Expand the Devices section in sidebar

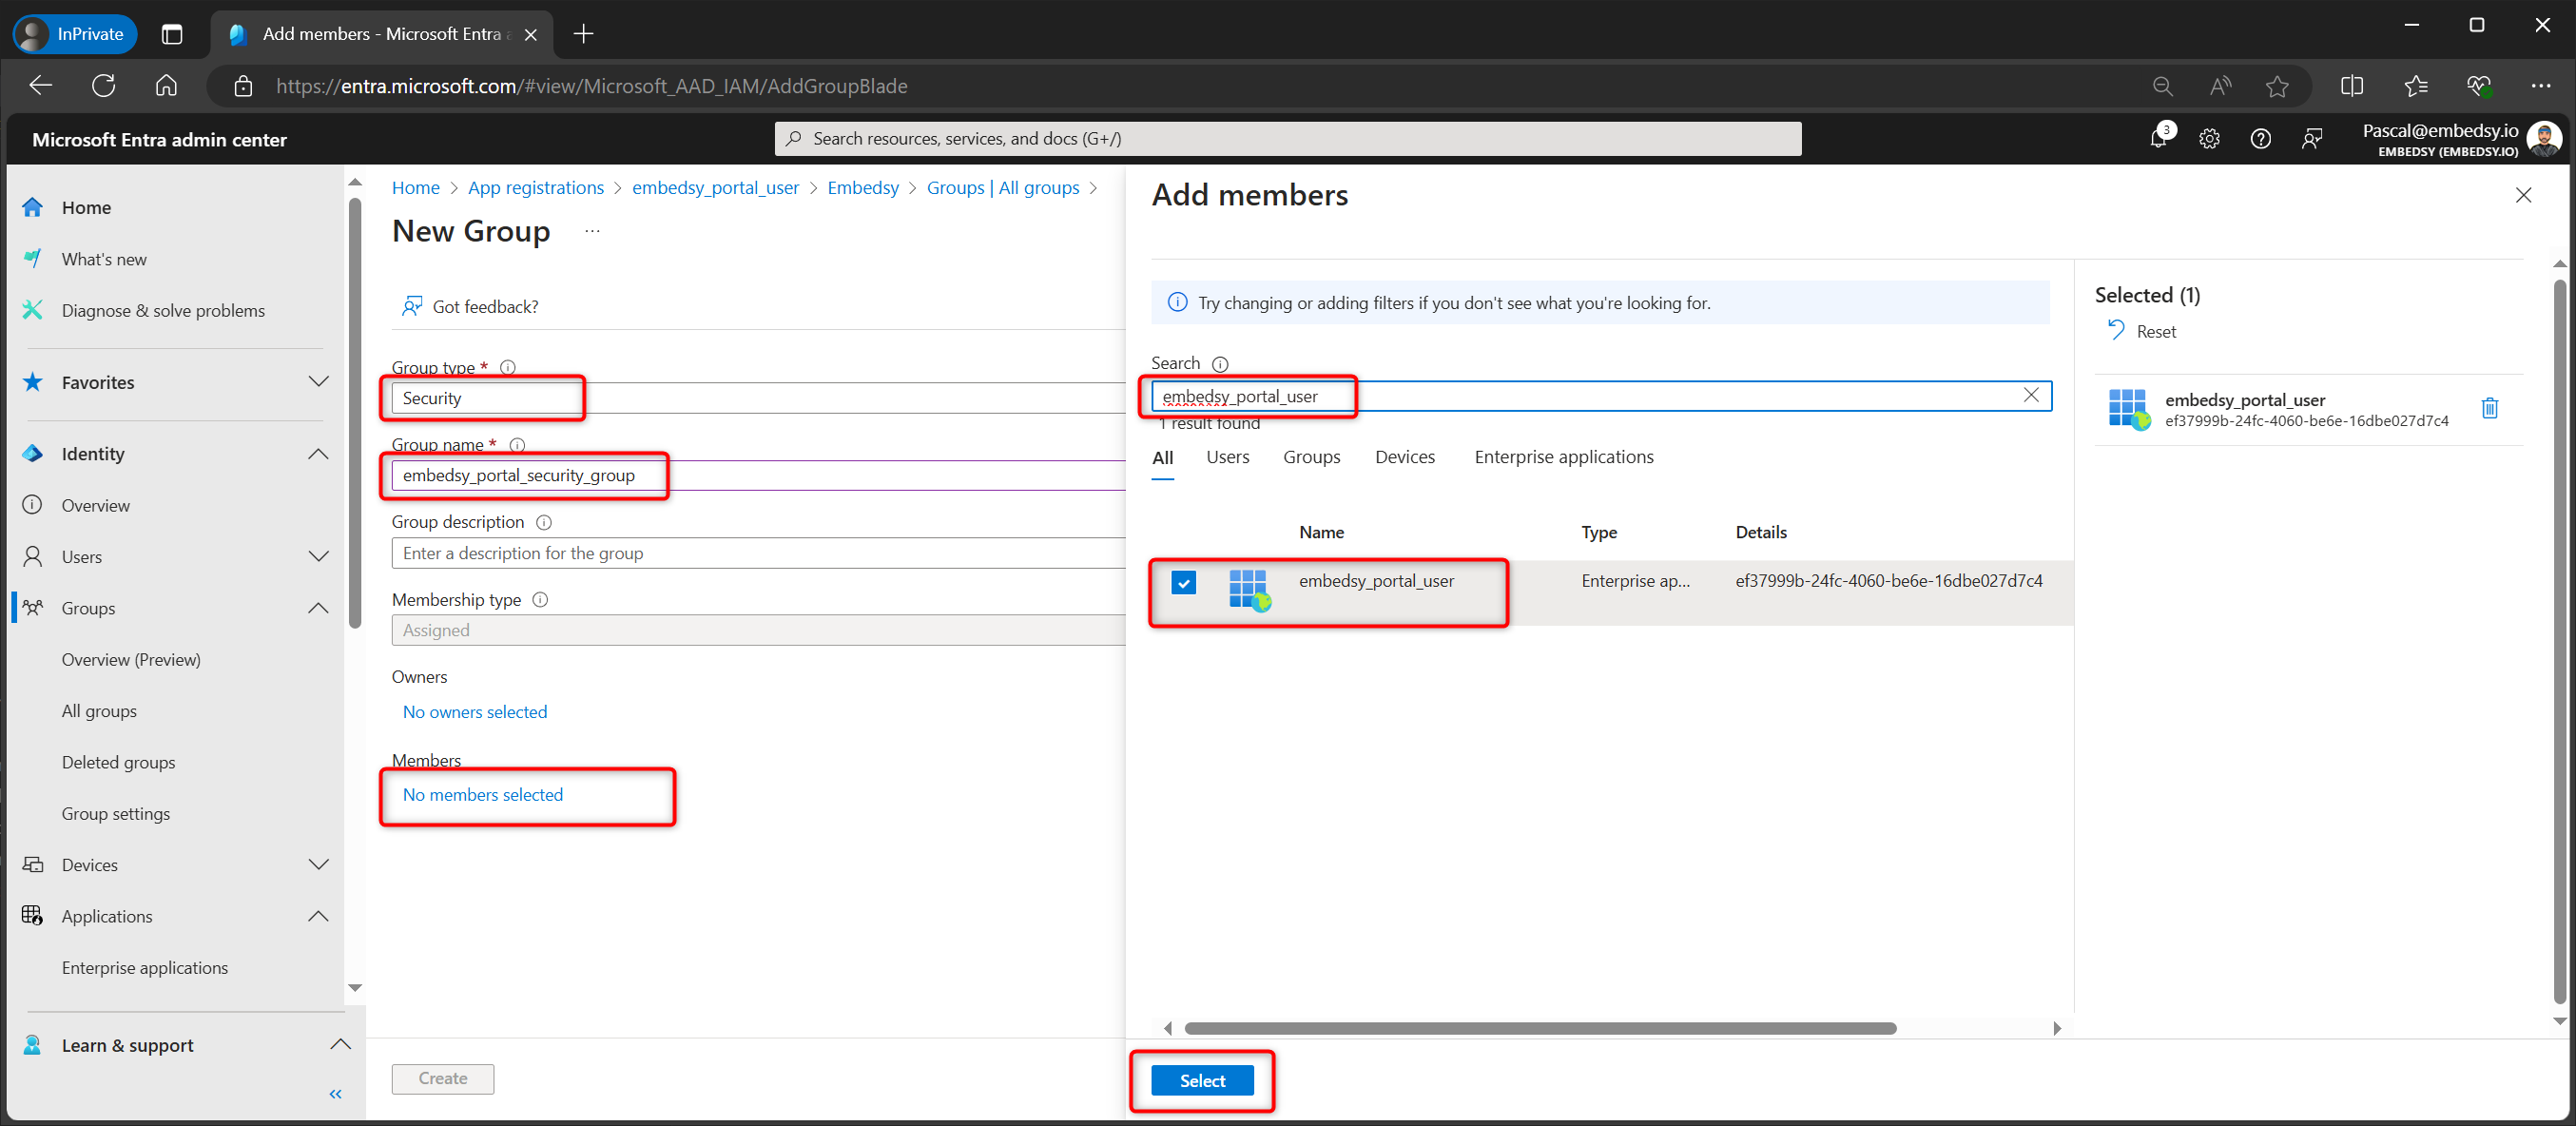coord(318,864)
